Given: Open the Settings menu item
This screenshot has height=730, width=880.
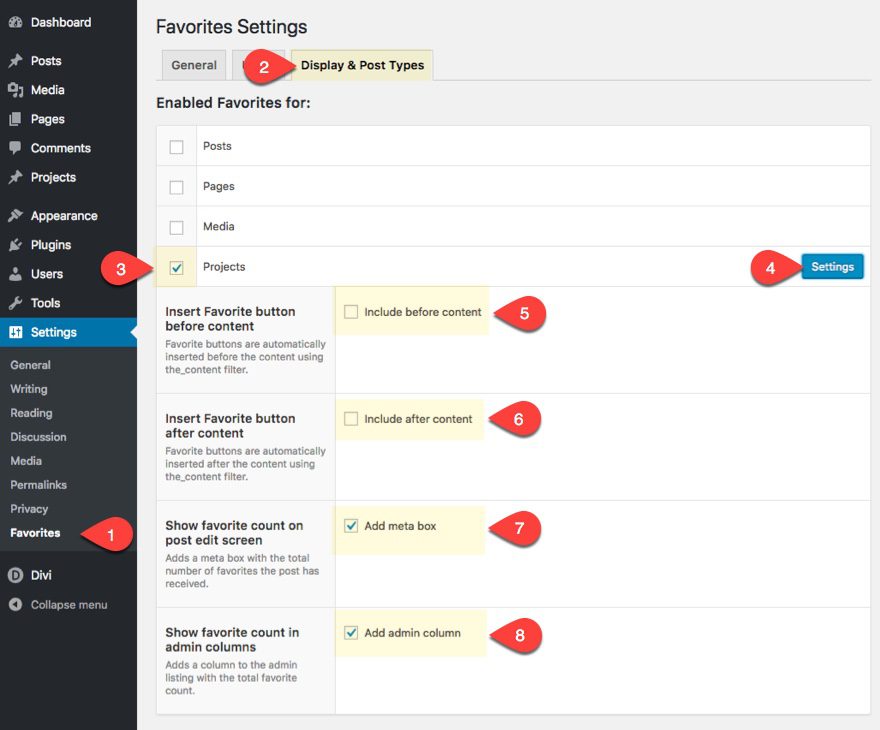Looking at the screenshot, I should point(68,332).
